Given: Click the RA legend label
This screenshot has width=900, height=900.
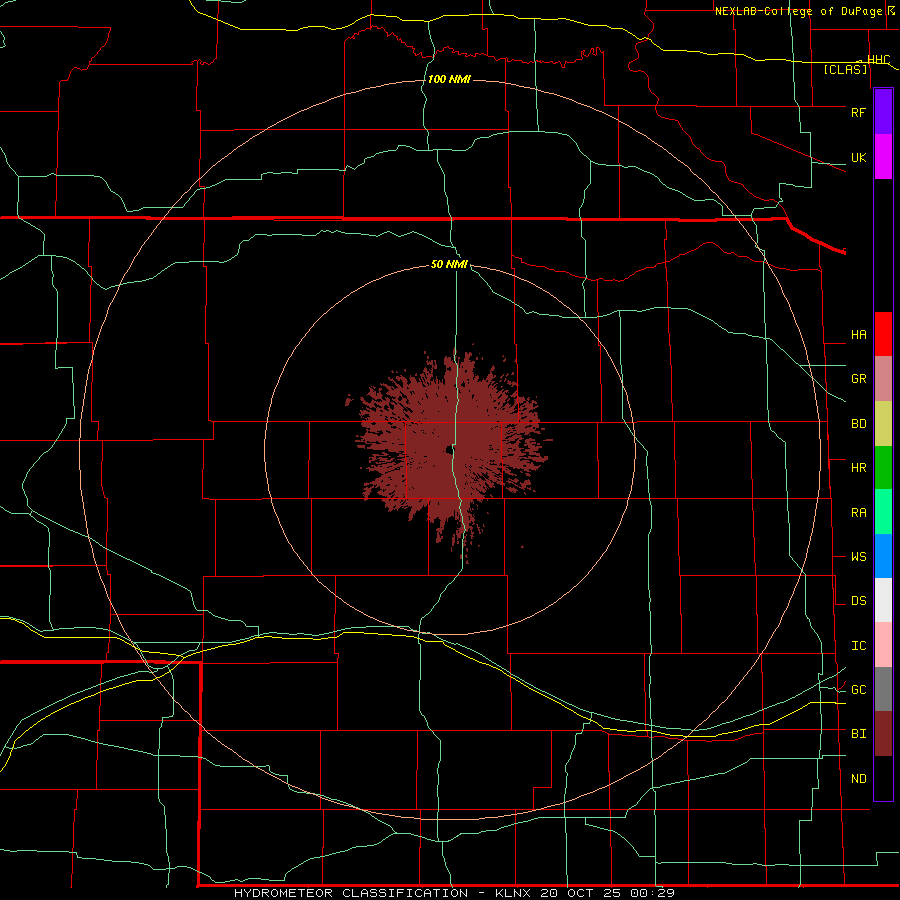Looking at the screenshot, I should pos(858,513).
